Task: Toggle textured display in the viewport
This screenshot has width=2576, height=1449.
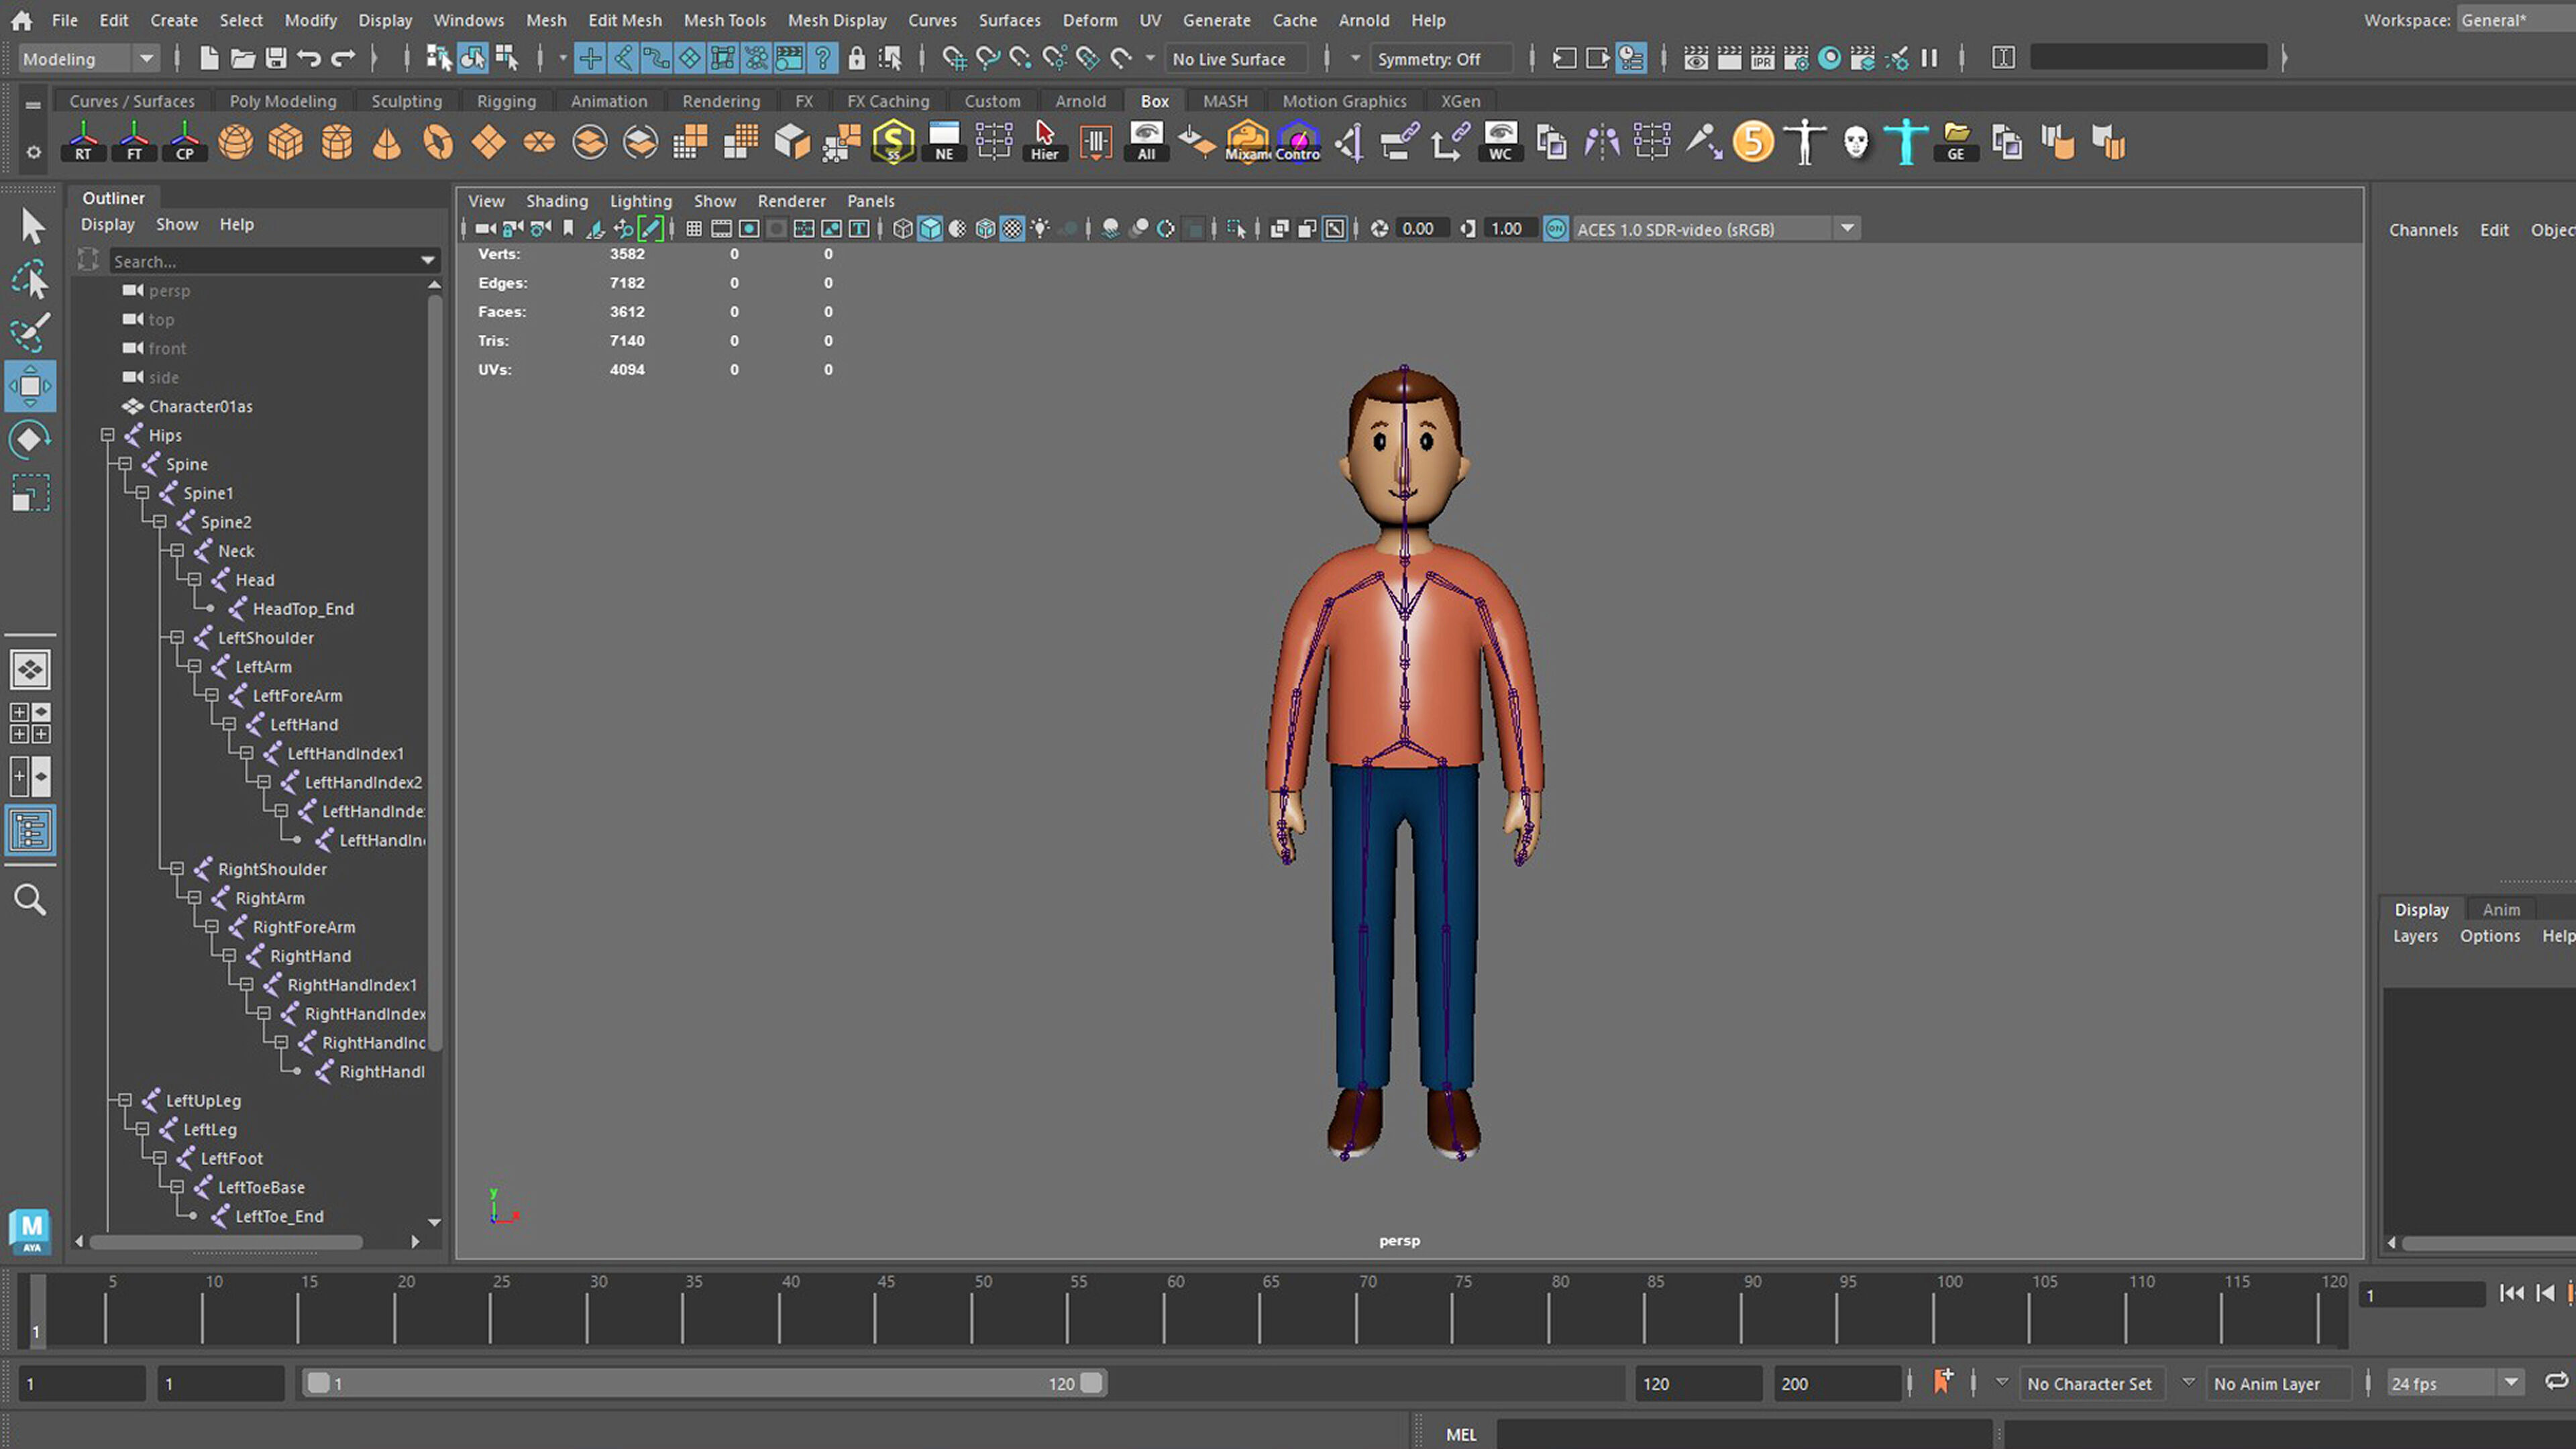Action: [x=1013, y=229]
